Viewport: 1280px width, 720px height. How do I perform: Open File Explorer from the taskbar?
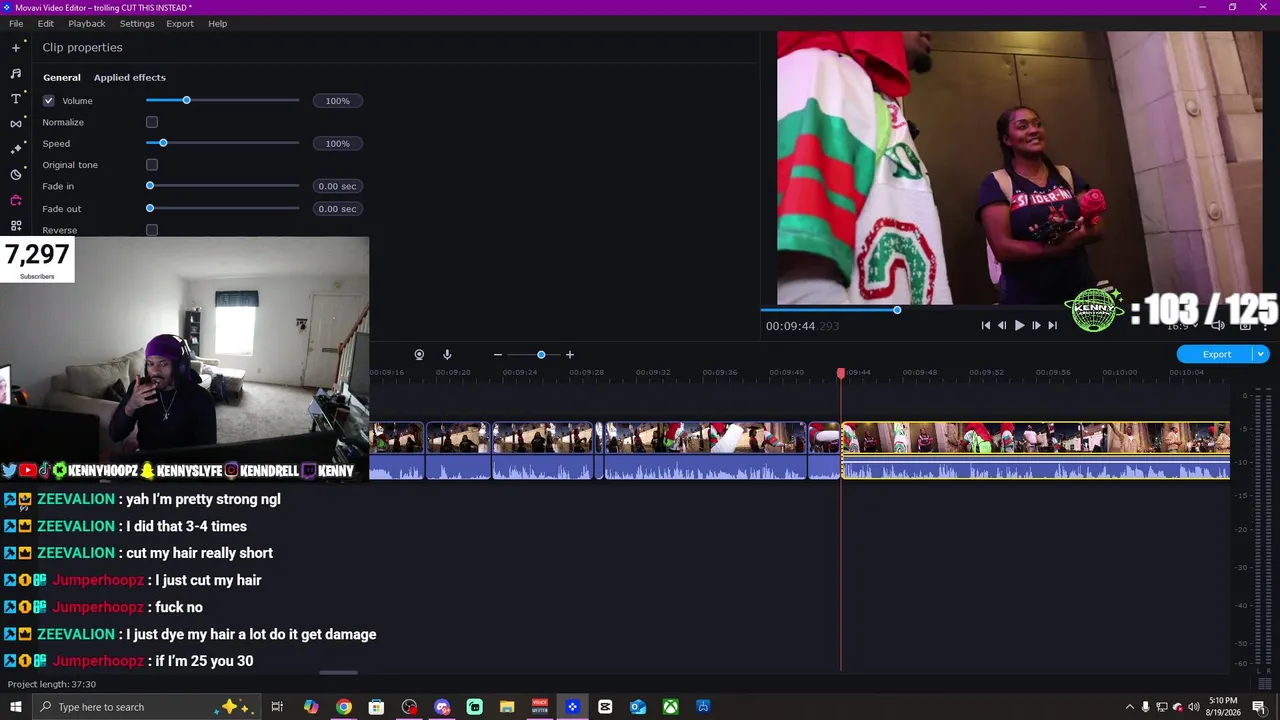click(x=507, y=707)
